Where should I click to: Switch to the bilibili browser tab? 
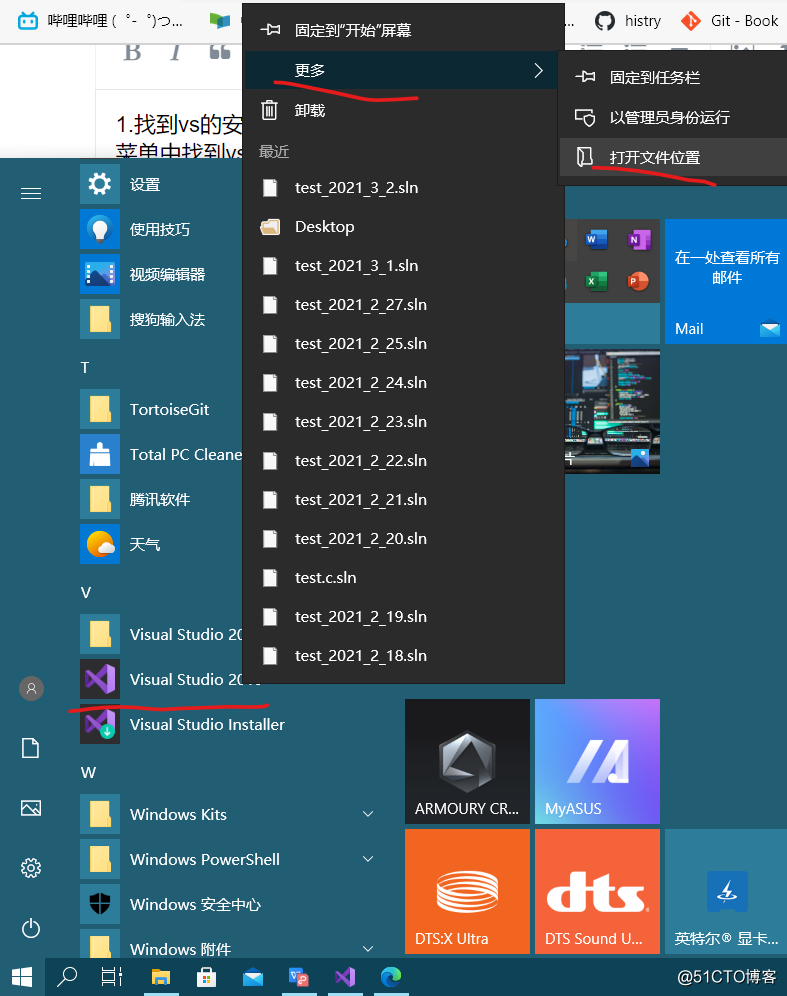pyautogui.click(x=102, y=21)
